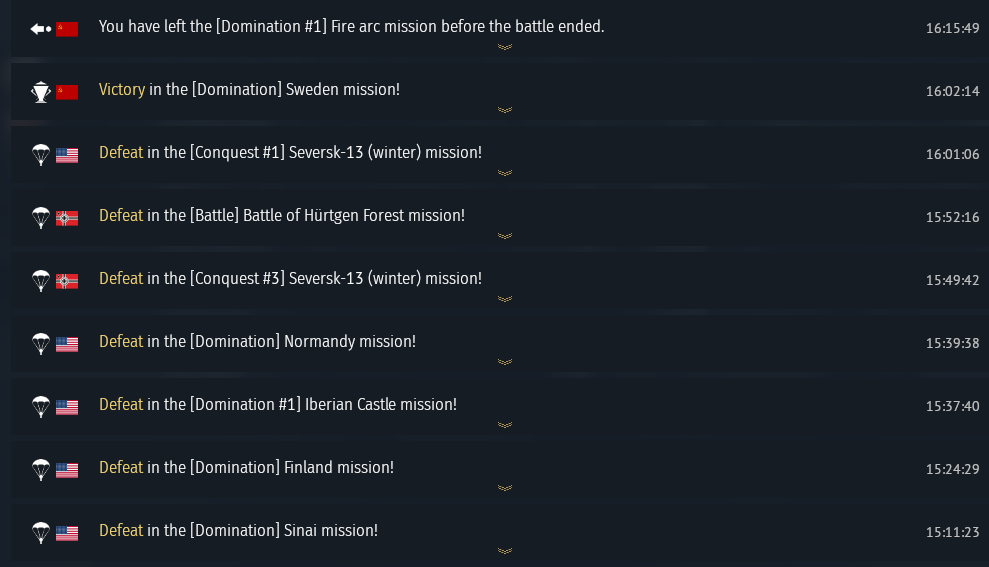Screen dimensions: 989x567
Task: Open the Defeat in Iberian Castle message
Action: click(x=277, y=405)
